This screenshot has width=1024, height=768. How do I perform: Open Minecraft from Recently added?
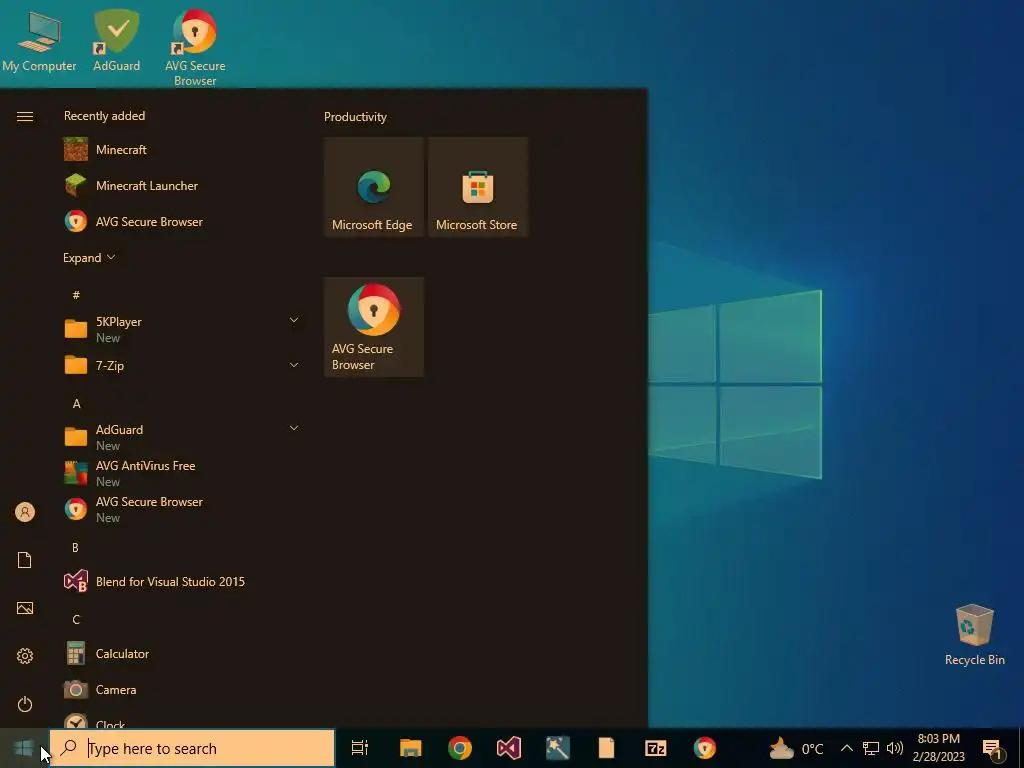pos(180,150)
